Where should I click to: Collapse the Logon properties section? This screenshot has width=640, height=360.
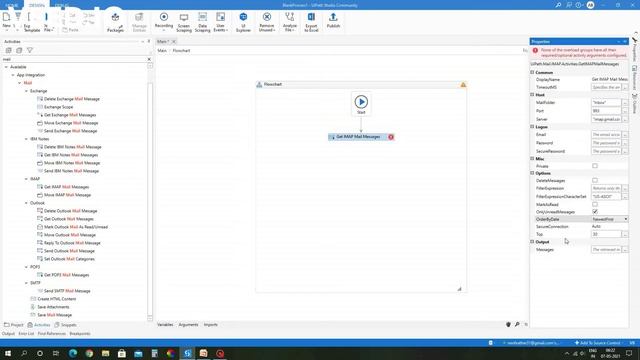click(532, 127)
